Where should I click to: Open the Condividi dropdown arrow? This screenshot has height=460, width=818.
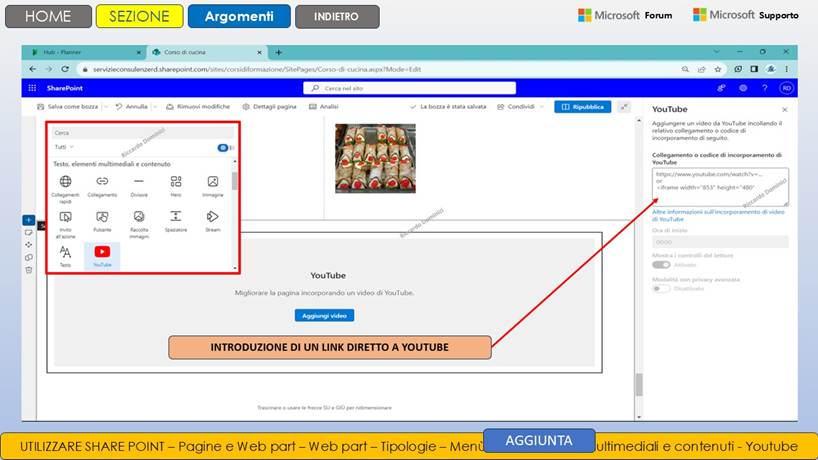point(542,106)
